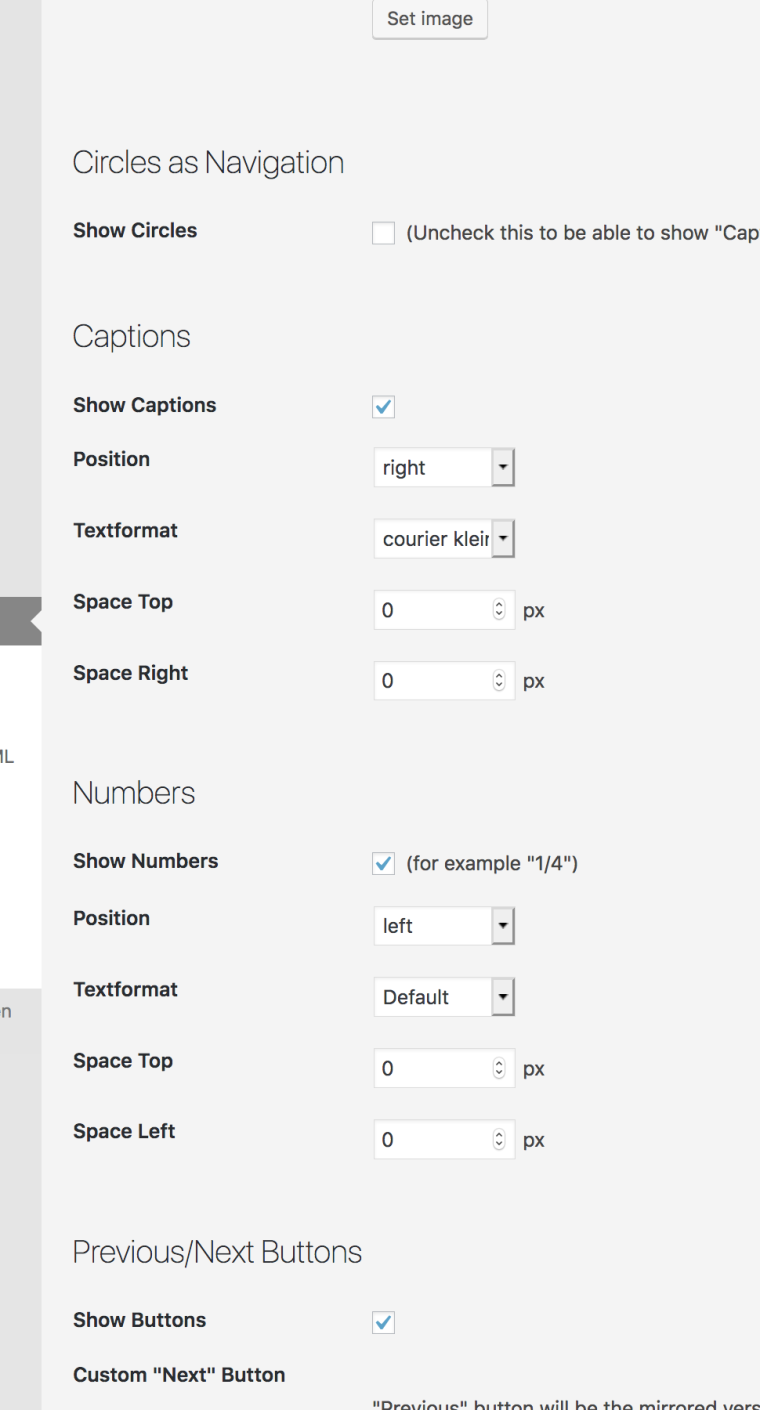This screenshot has height=1410, width=760.
Task: Disable the Show Numbers checkbox
Action: (383, 864)
